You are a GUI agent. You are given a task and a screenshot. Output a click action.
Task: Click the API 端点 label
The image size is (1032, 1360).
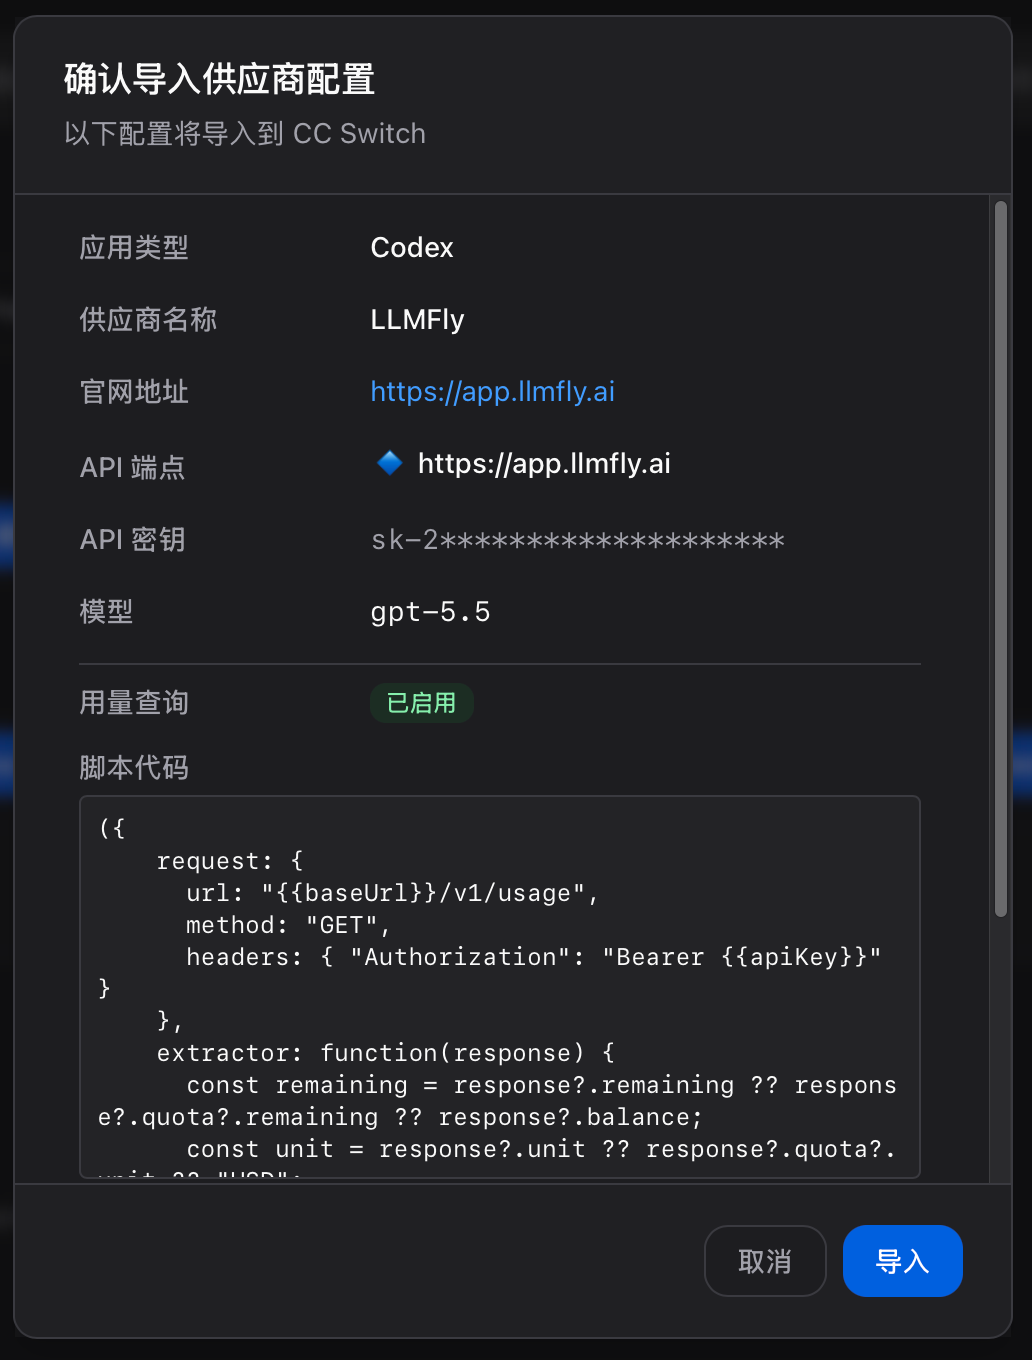(132, 467)
